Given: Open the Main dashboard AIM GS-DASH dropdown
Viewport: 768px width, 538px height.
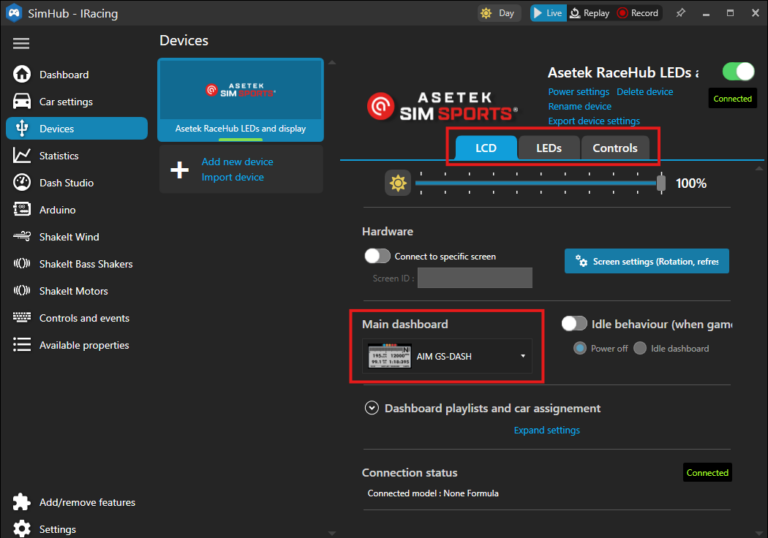Looking at the screenshot, I should [x=447, y=356].
